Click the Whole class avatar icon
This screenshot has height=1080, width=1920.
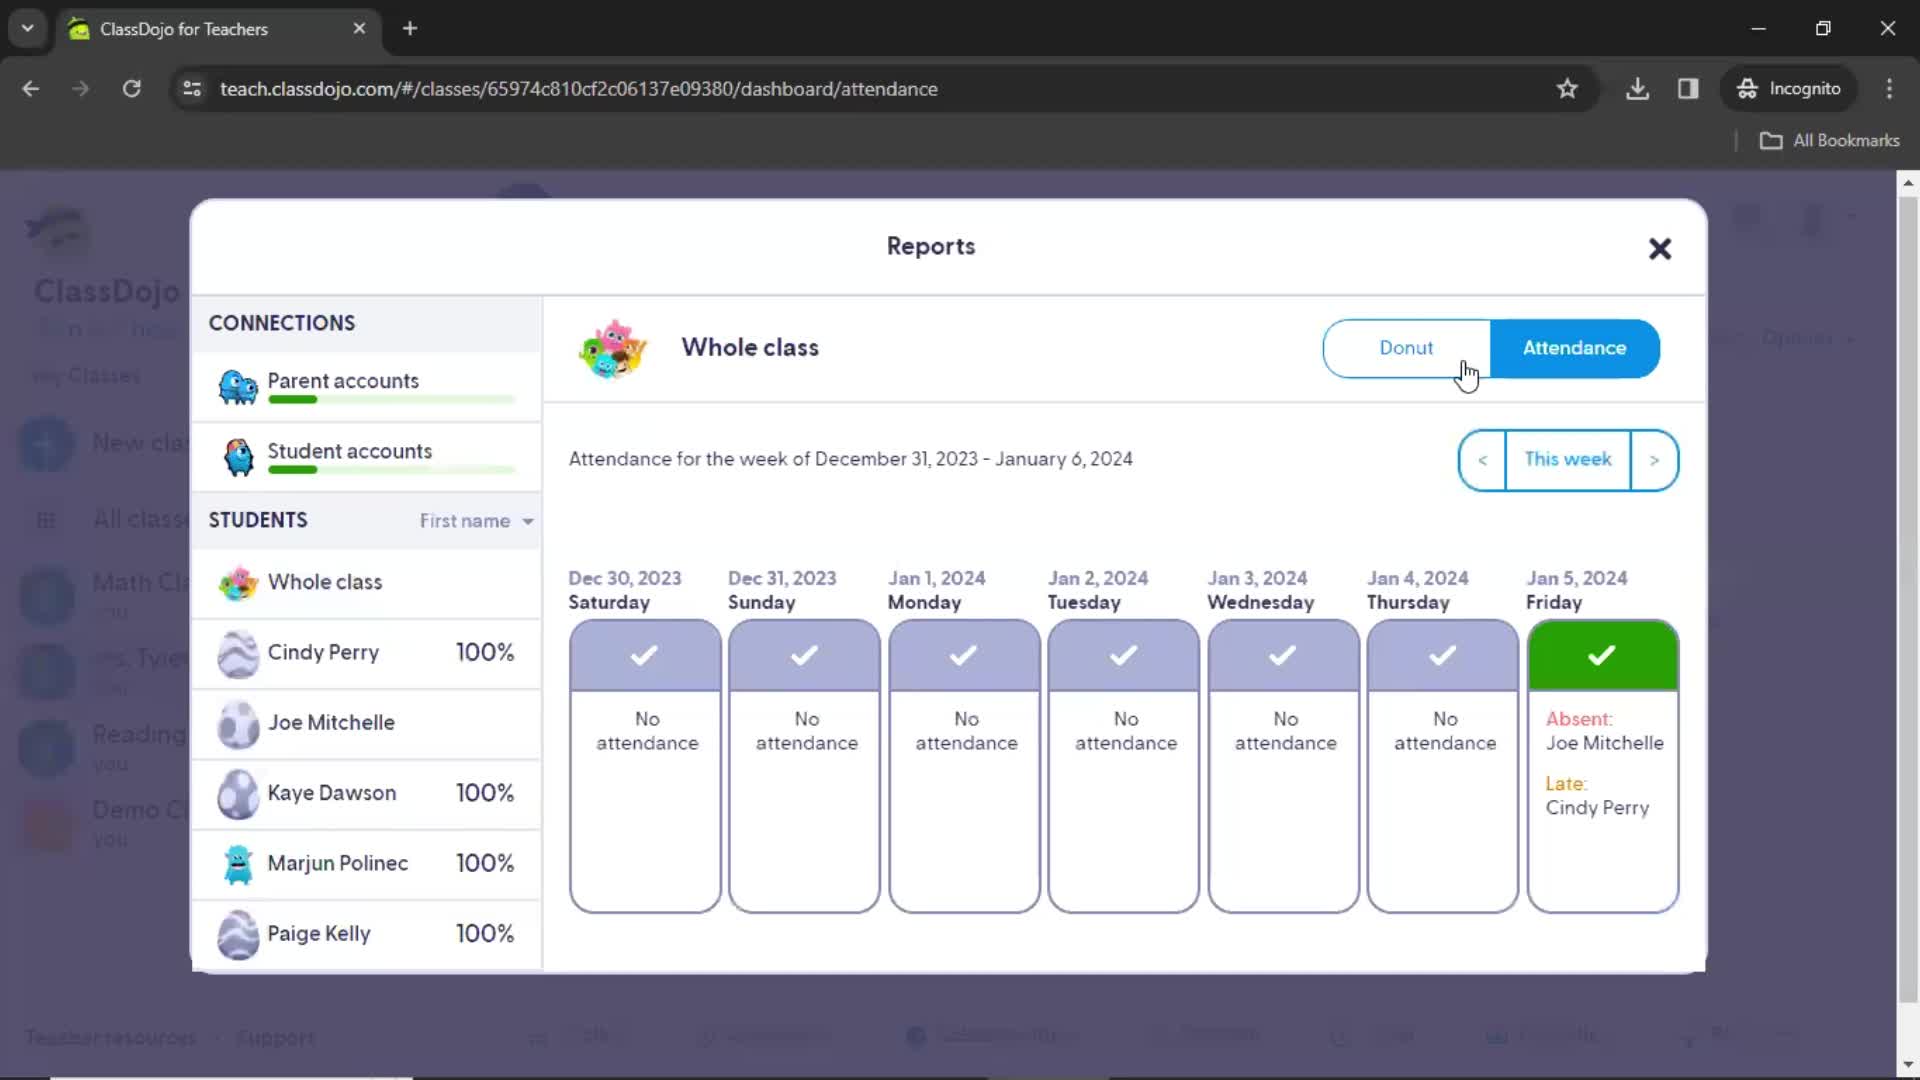[613, 347]
